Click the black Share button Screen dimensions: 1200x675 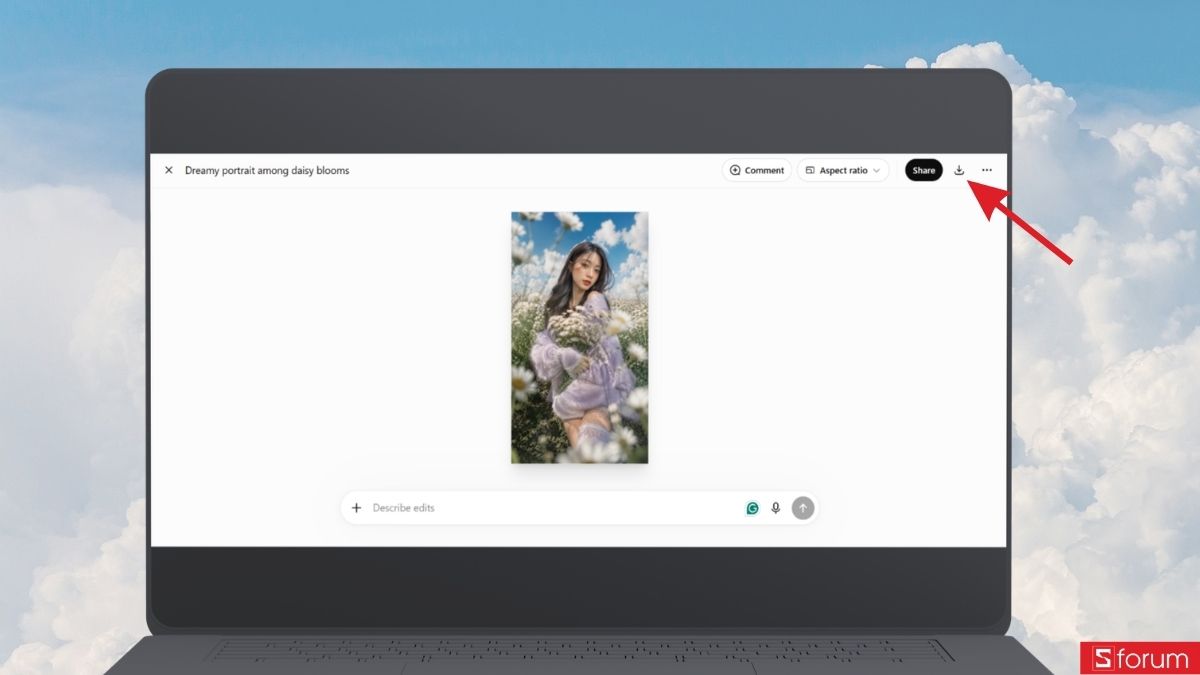(x=924, y=170)
